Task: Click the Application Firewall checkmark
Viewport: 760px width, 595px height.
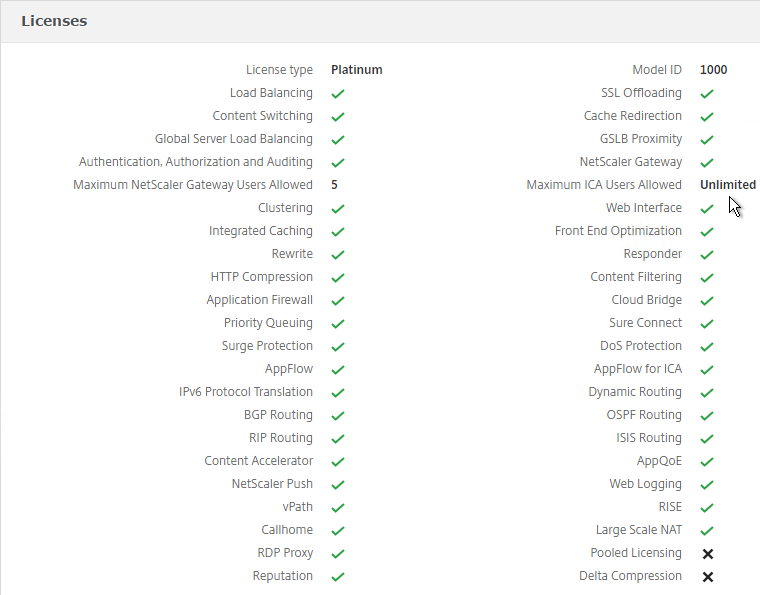Action: (338, 300)
